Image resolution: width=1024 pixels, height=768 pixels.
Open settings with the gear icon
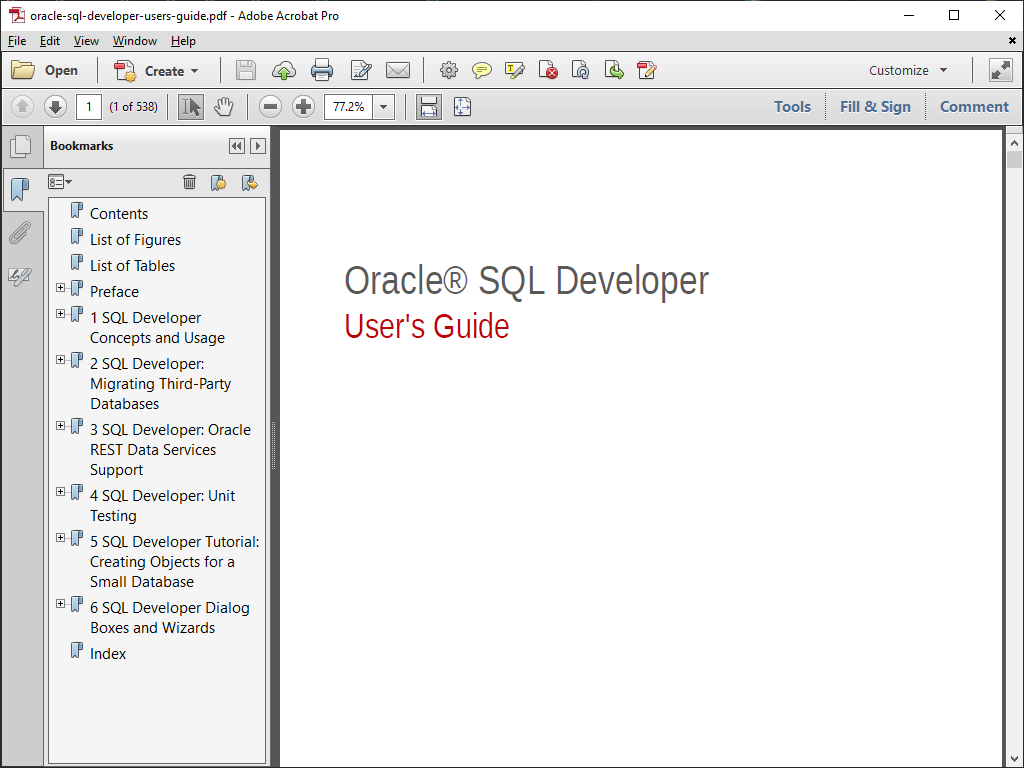tap(449, 70)
